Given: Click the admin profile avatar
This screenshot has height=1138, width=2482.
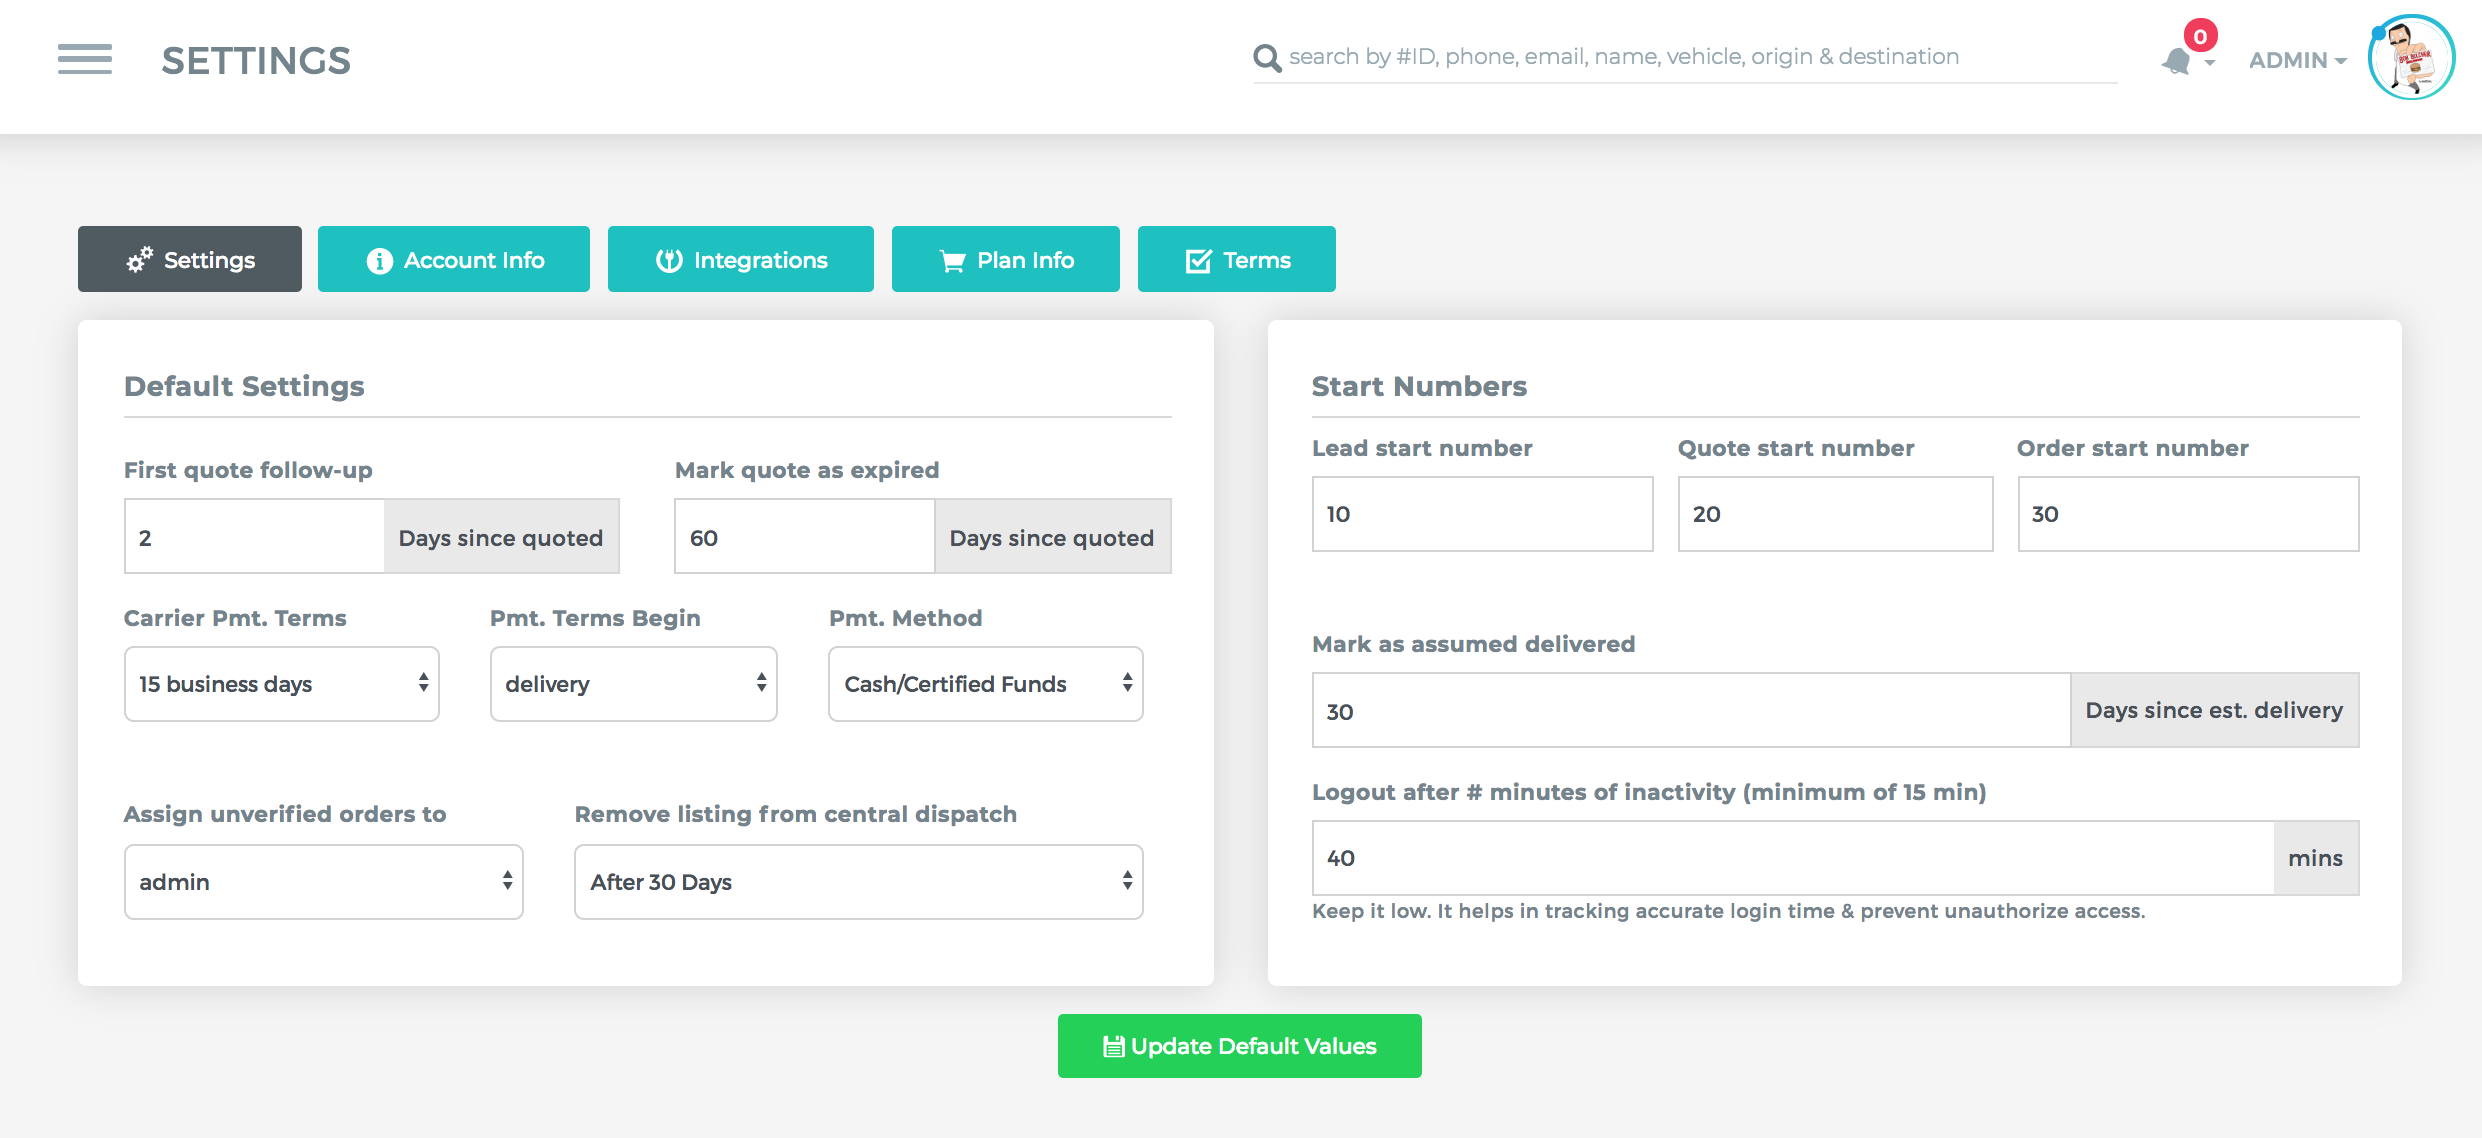Looking at the screenshot, I should (2412, 58).
